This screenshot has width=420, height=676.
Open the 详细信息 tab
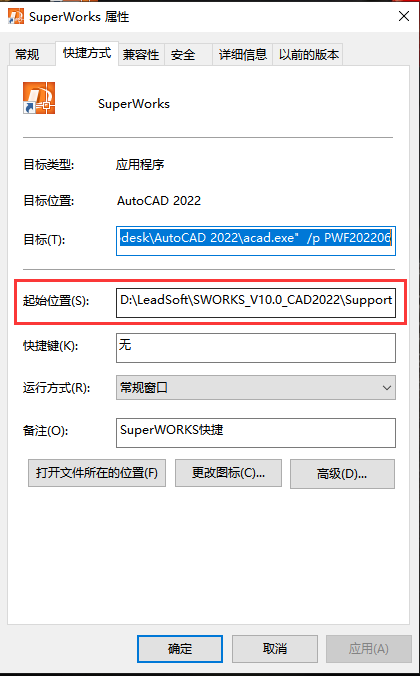coord(243,55)
